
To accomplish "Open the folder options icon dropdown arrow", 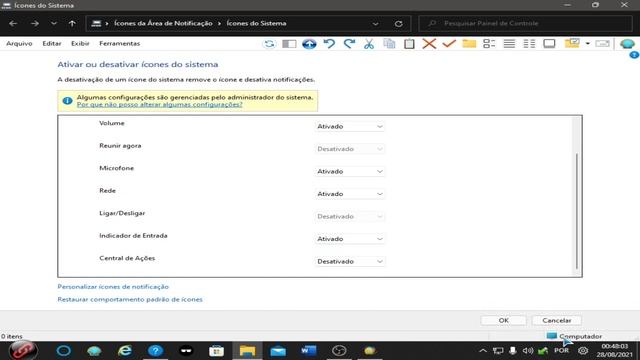I will tap(588, 44).
